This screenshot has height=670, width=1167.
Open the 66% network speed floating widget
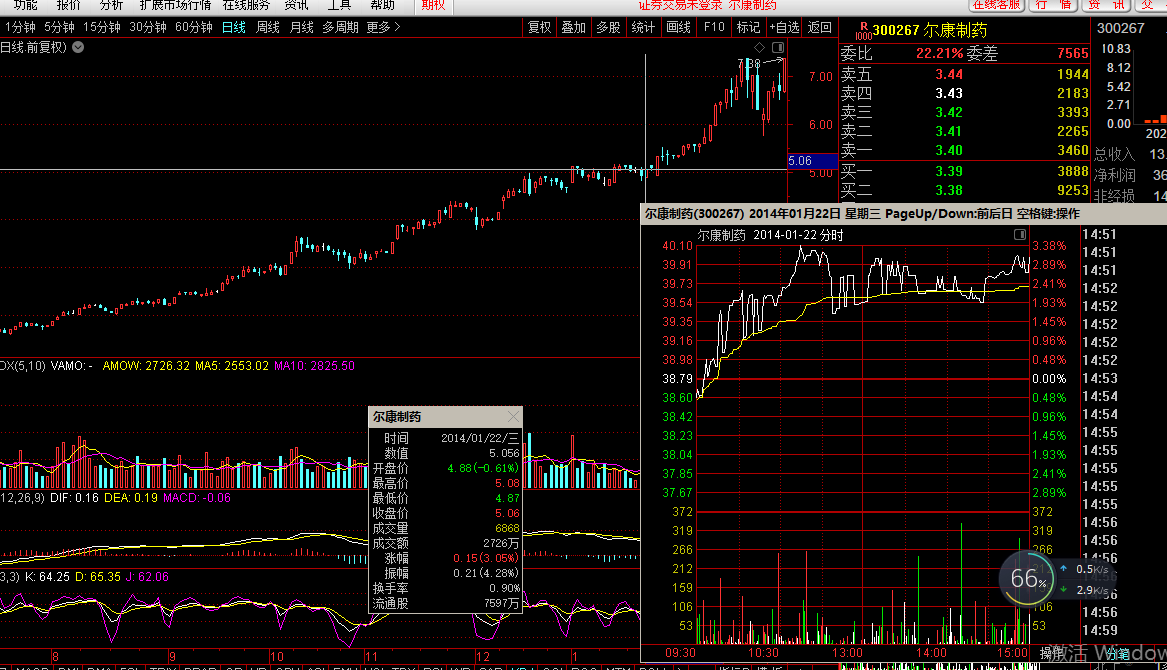[1026, 579]
